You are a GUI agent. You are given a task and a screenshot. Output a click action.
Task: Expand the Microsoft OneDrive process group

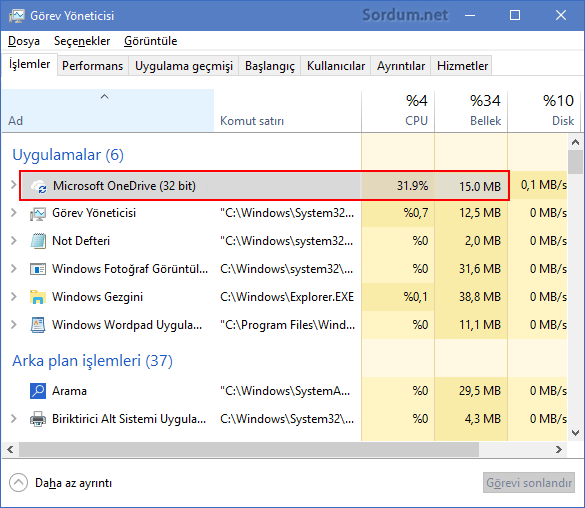pyautogui.click(x=13, y=185)
